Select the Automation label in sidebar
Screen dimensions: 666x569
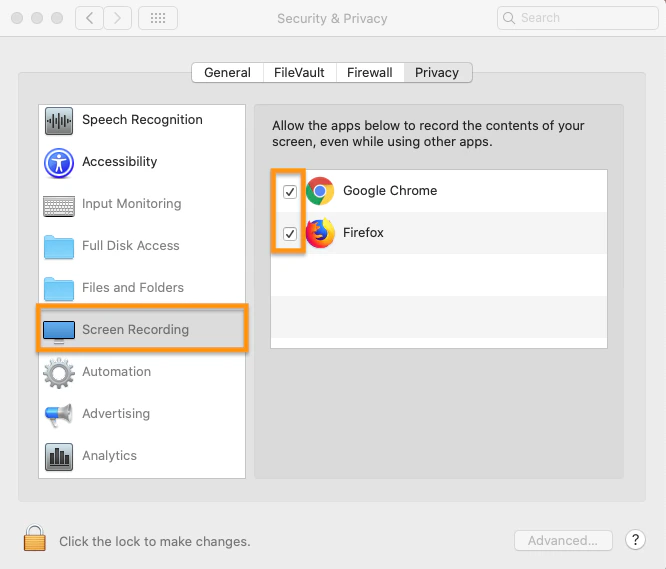(x=116, y=372)
